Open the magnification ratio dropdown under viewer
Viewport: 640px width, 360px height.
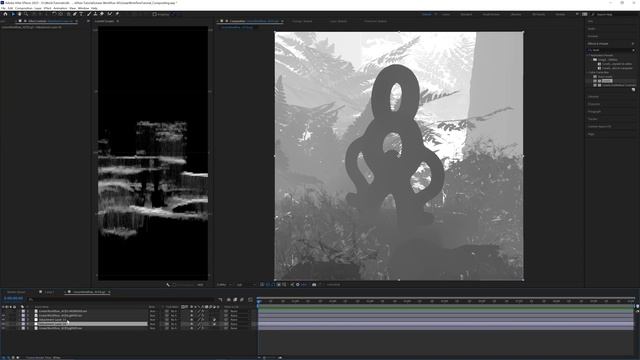[224, 284]
